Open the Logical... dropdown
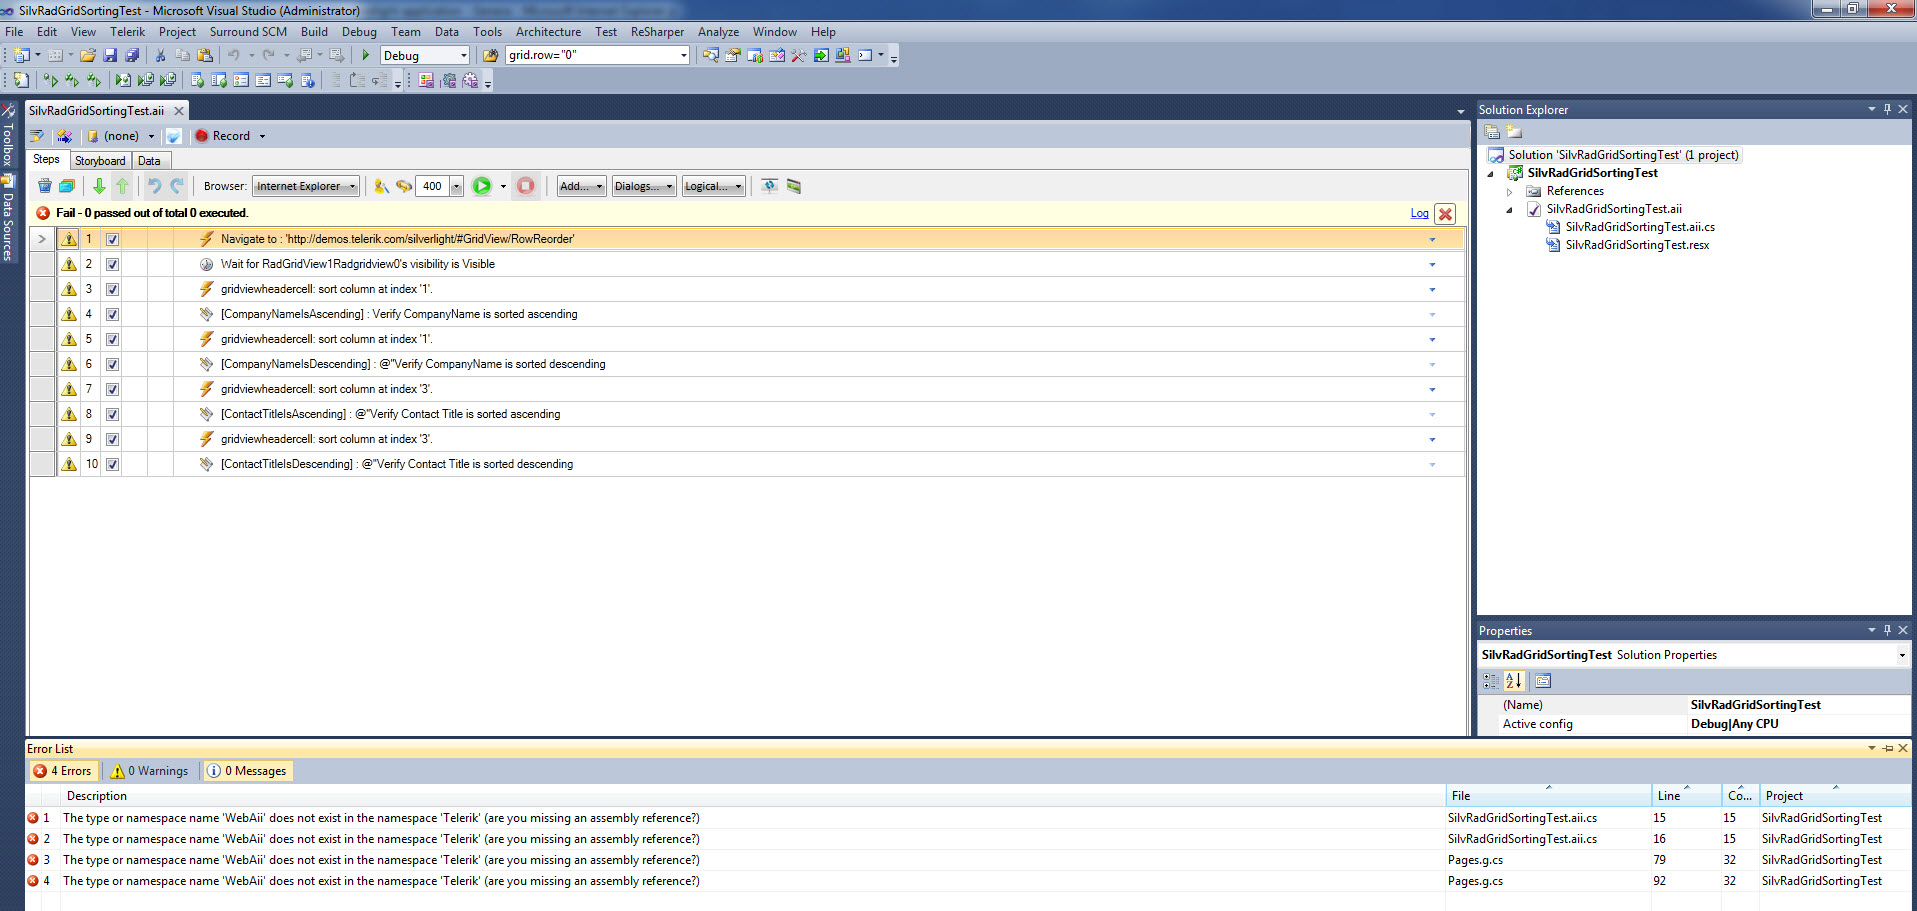Viewport: 1917px width, 911px height. tap(714, 186)
